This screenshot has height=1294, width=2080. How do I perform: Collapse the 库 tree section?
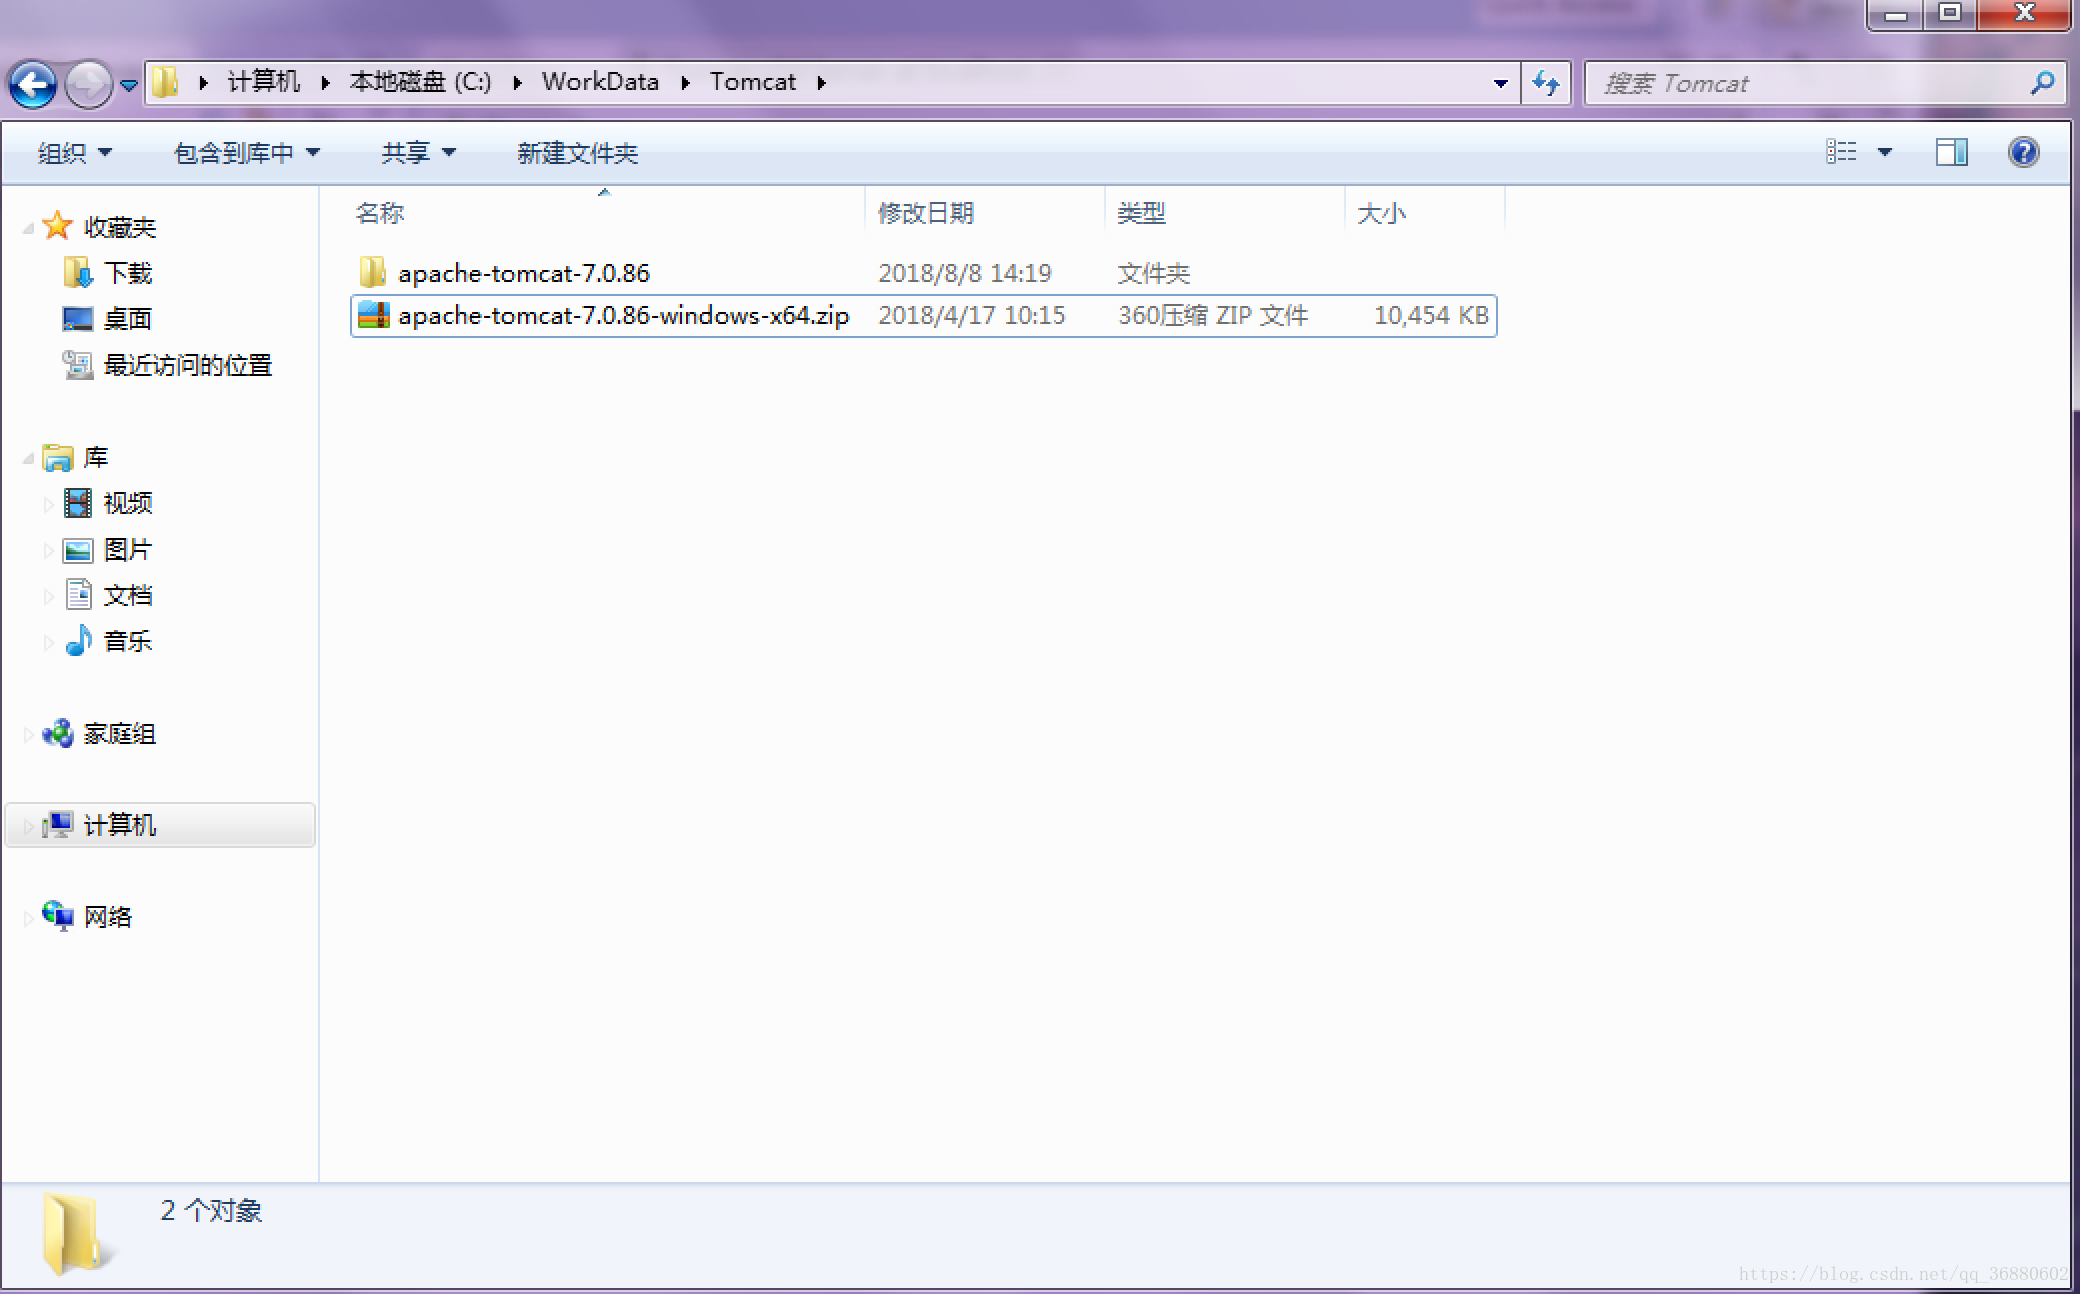pyautogui.click(x=28, y=459)
